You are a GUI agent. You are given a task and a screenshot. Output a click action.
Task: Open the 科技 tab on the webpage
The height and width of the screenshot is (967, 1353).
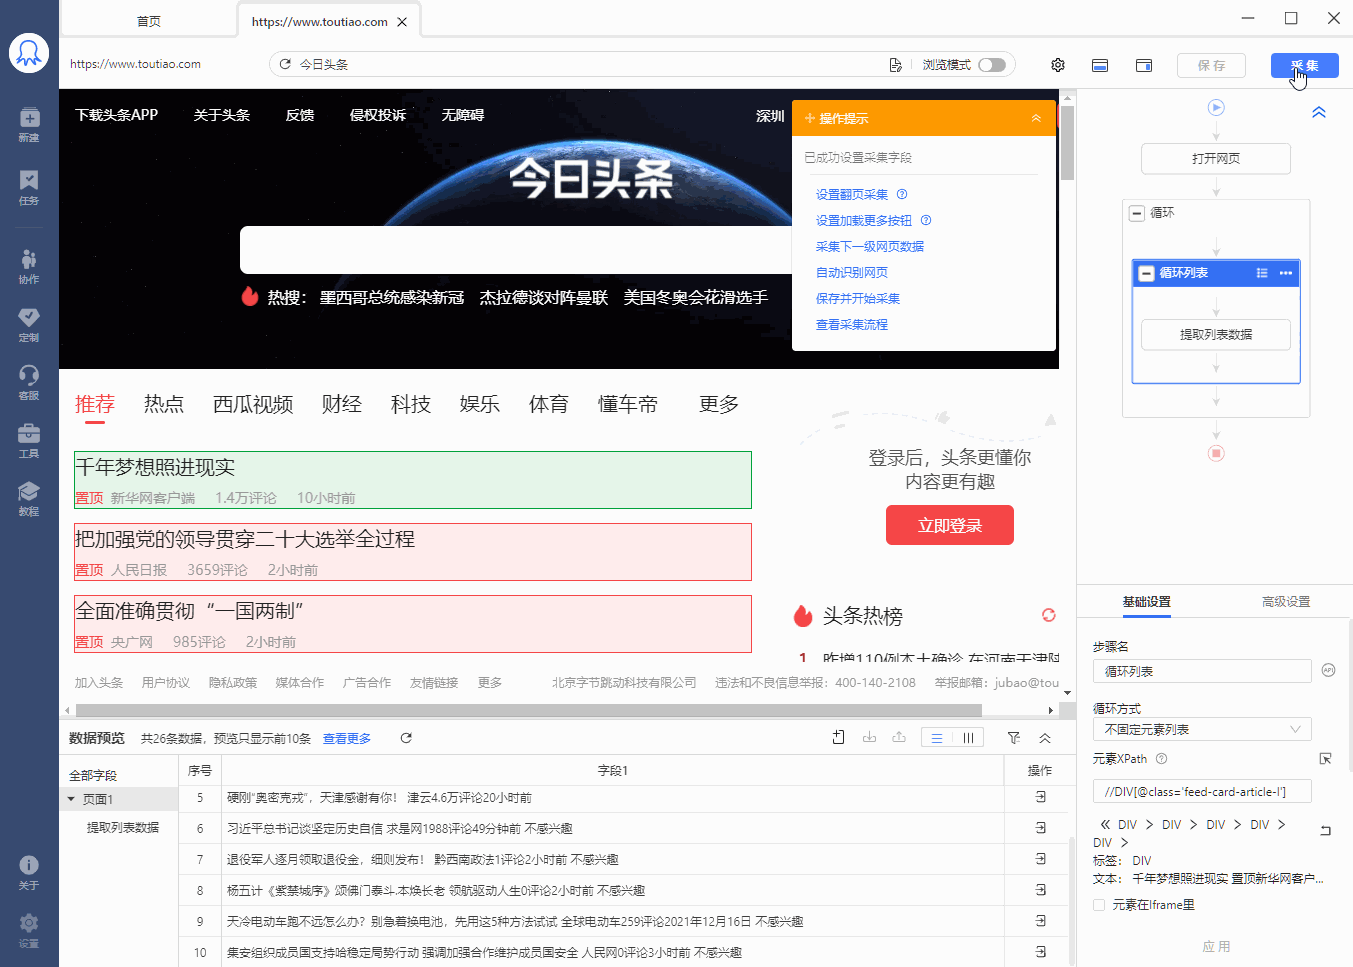pos(411,404)
